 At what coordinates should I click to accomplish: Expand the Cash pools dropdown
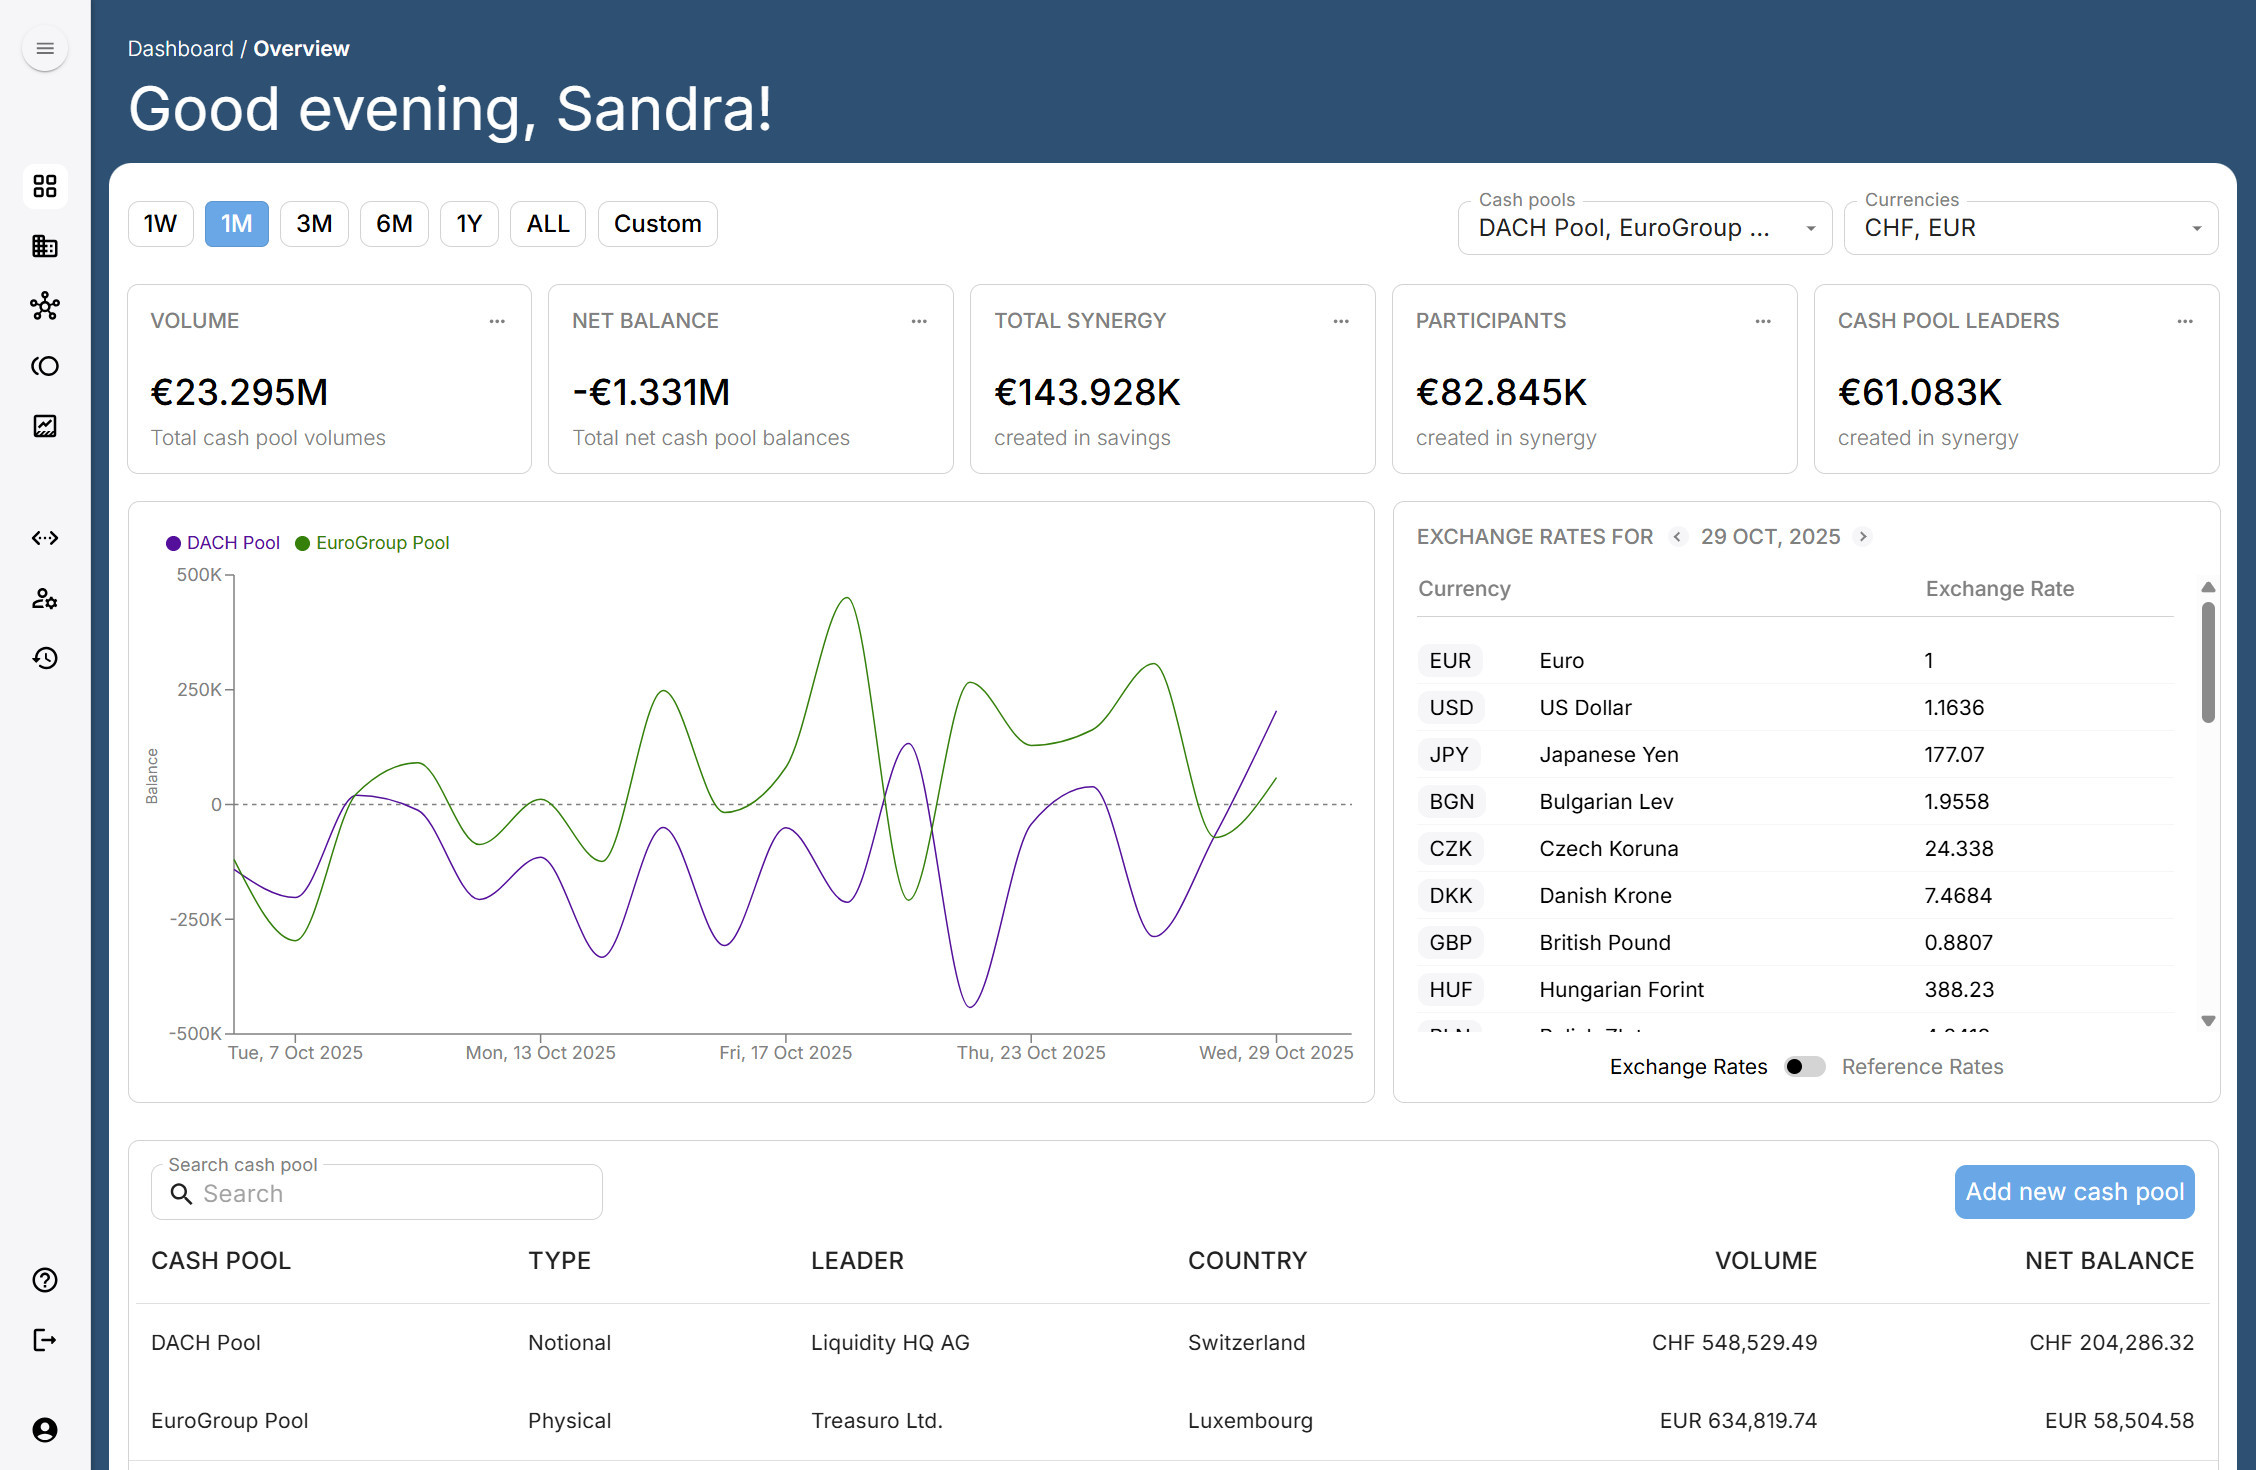click(x=1644, y=228)
